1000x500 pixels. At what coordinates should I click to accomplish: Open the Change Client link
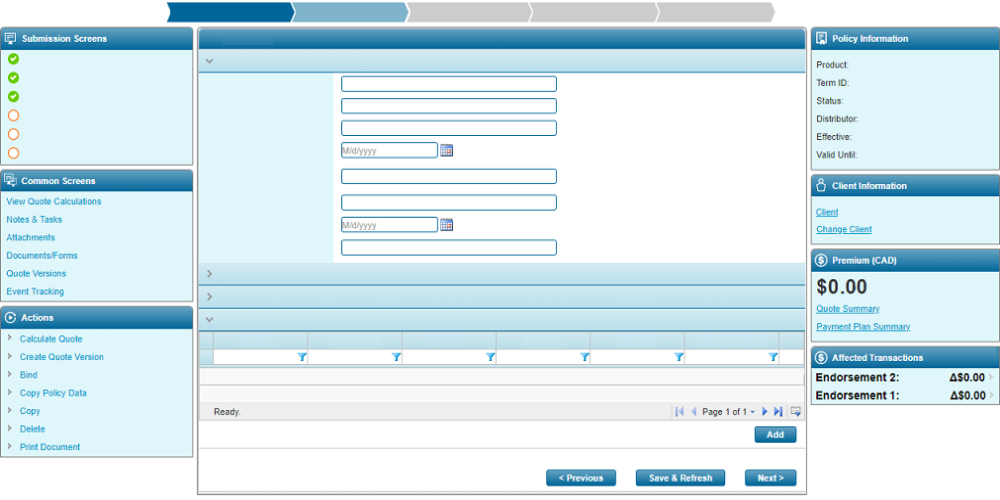click(x=843, y=230)
